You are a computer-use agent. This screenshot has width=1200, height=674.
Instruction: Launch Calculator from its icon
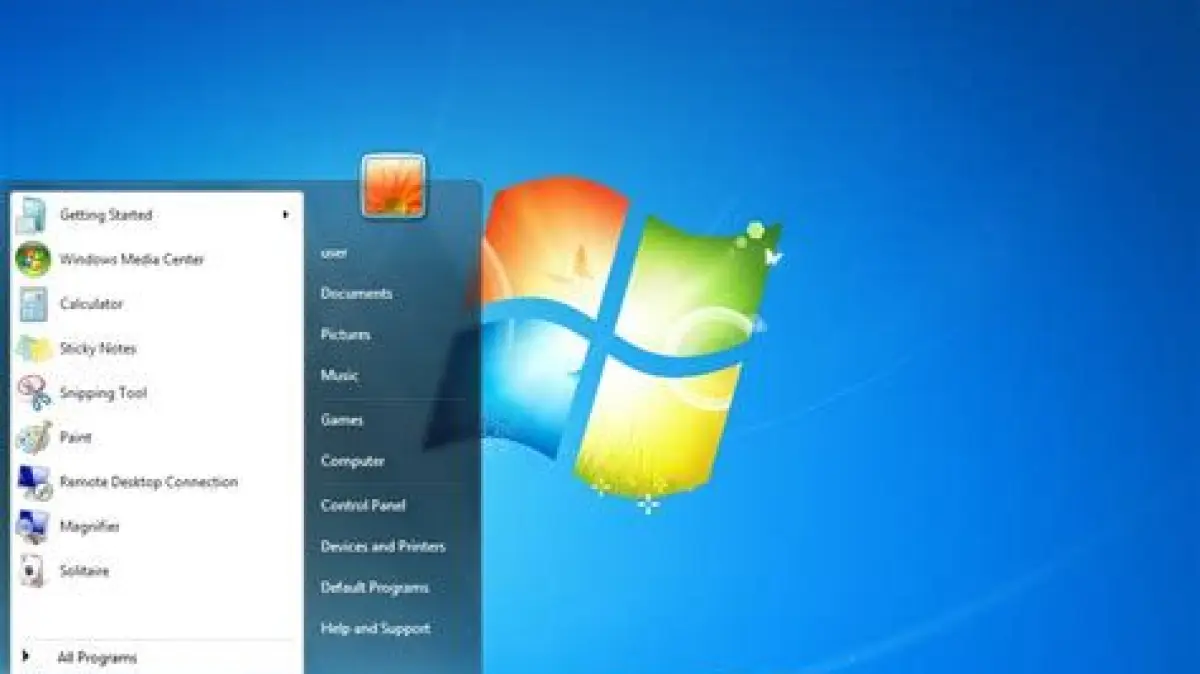click(33, 304)
